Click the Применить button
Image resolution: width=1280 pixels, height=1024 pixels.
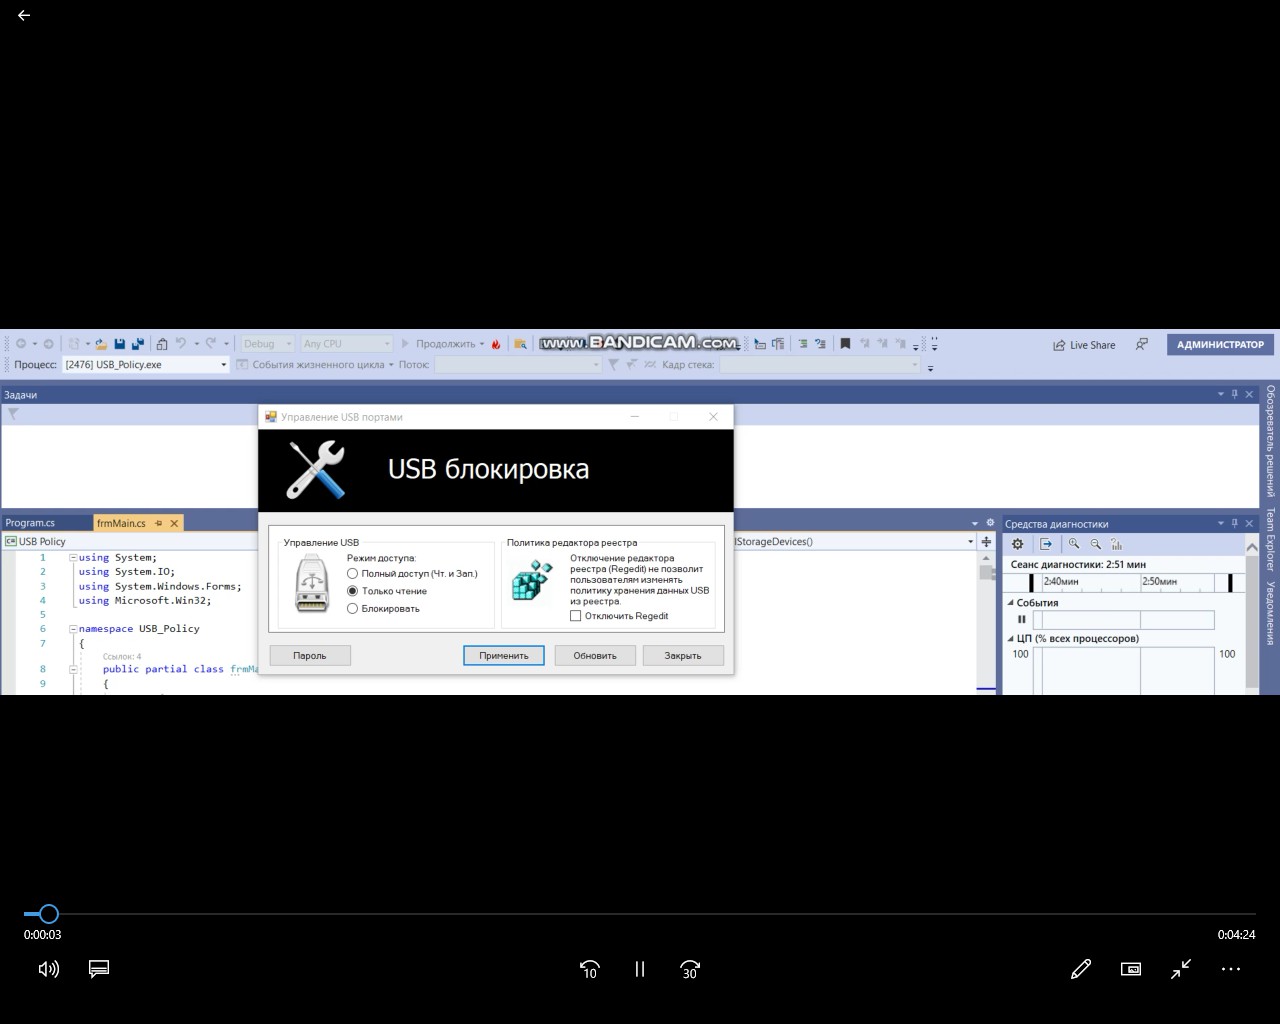click(504, 656)
